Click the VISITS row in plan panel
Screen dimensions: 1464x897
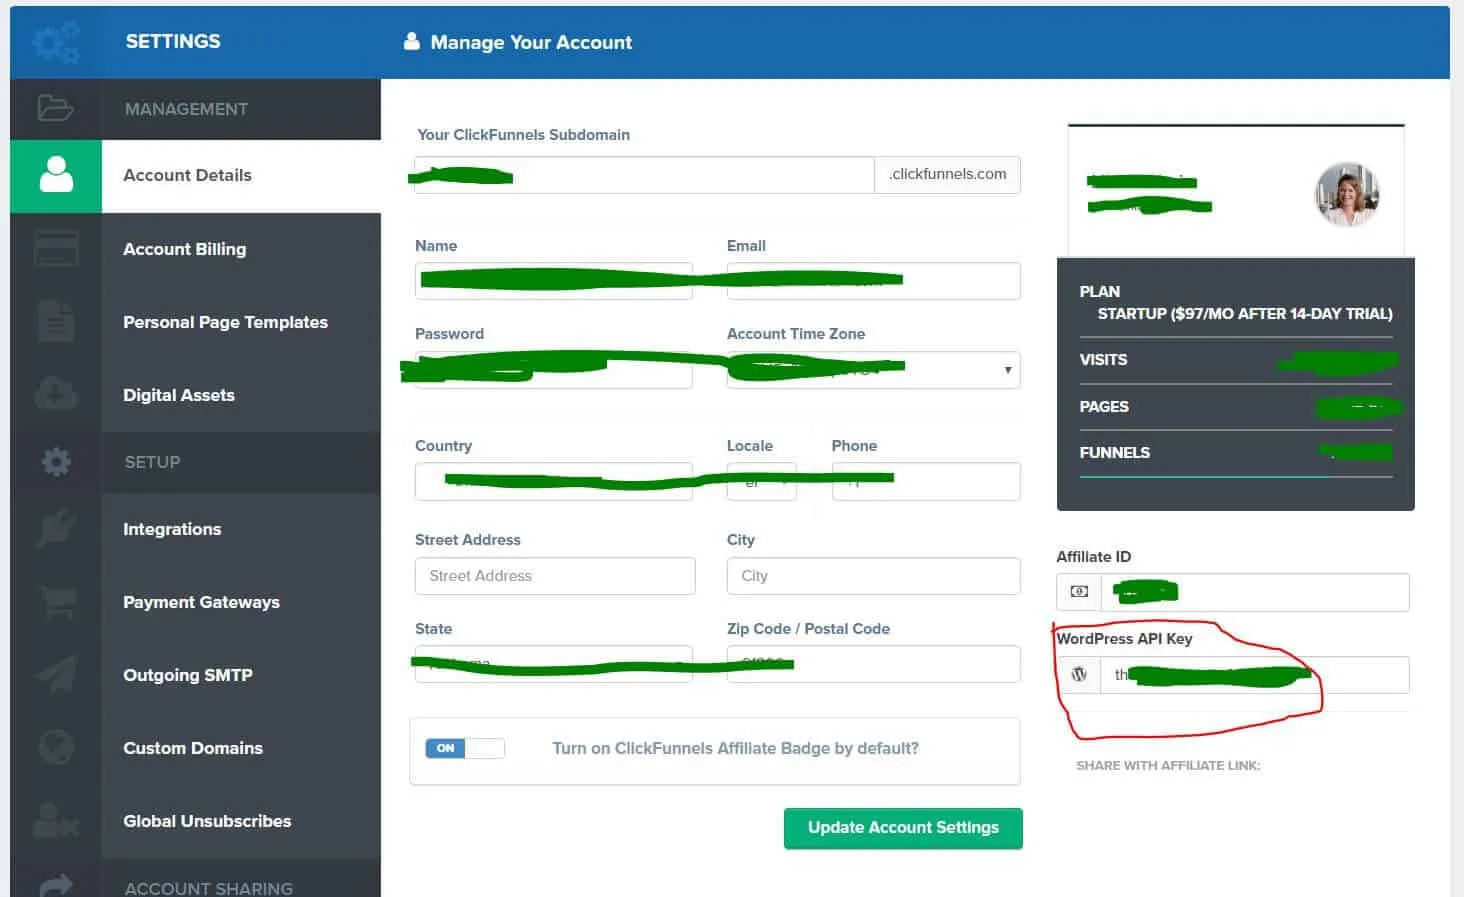pos(1236,360)
